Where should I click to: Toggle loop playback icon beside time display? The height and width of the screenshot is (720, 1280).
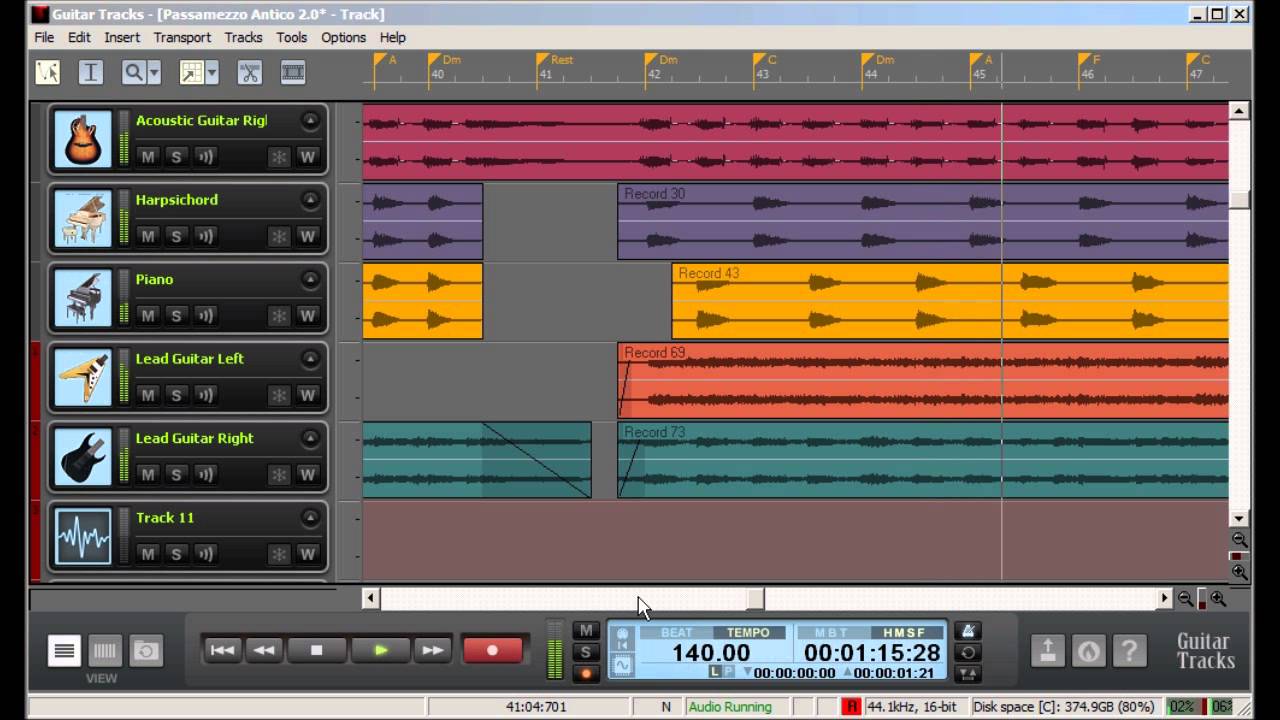coord(967,652)
